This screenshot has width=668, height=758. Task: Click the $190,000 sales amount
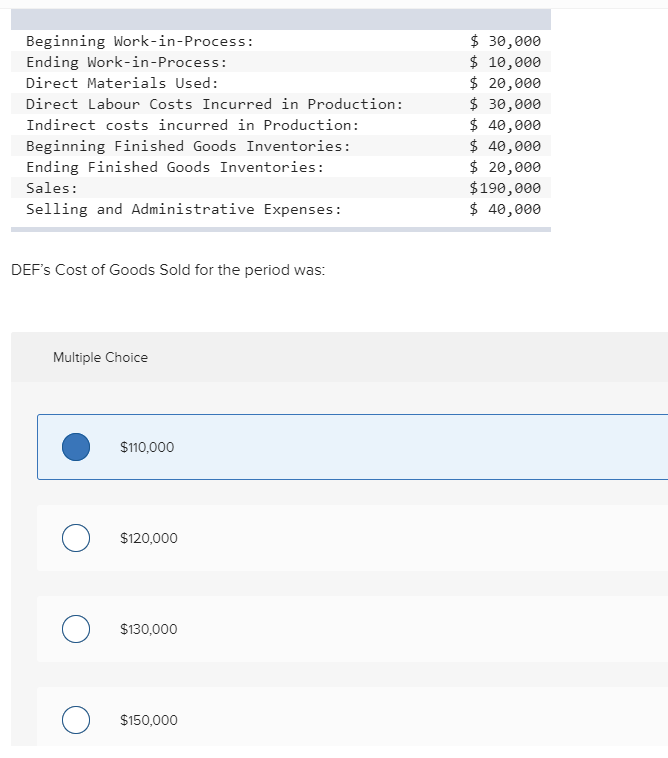505,188
